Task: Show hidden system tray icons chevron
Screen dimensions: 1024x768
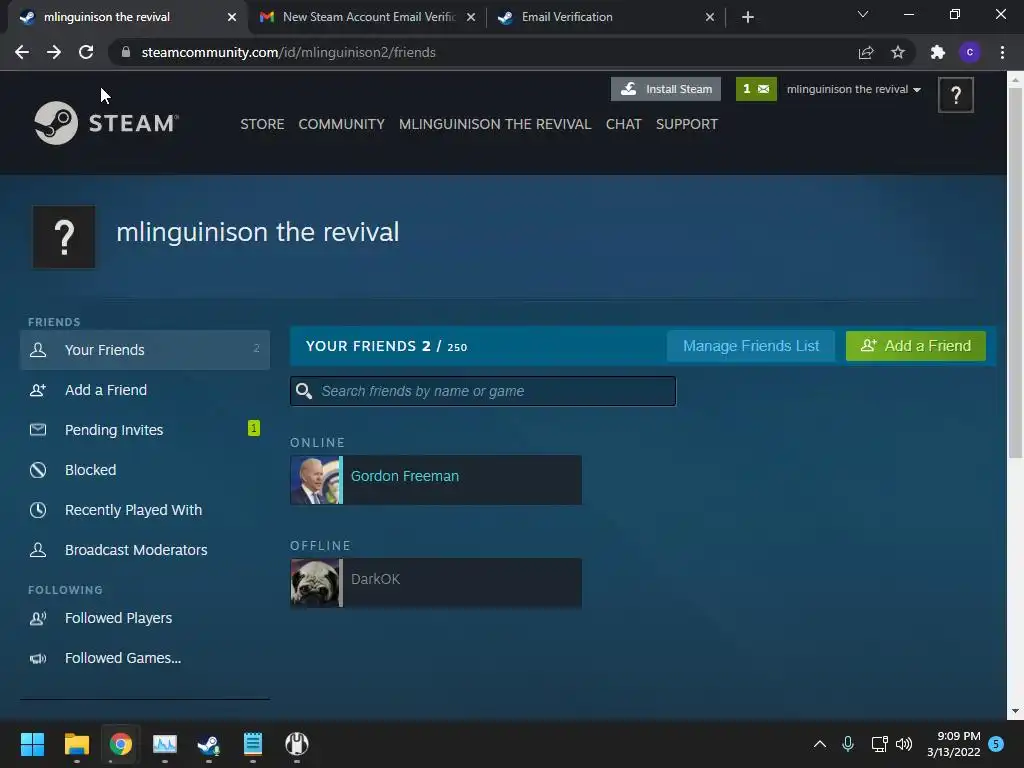Action: point(820,744)
